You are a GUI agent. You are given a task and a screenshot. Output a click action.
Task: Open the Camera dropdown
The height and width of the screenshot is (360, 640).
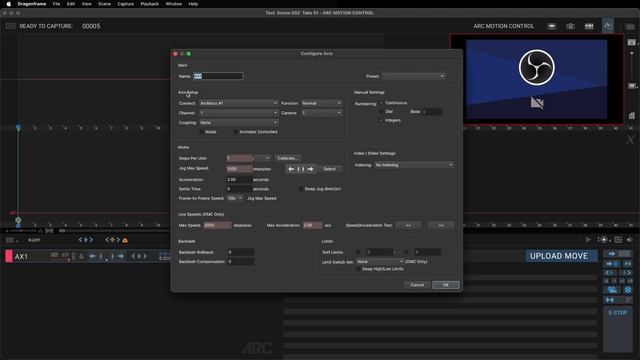[x=322, y=113]
